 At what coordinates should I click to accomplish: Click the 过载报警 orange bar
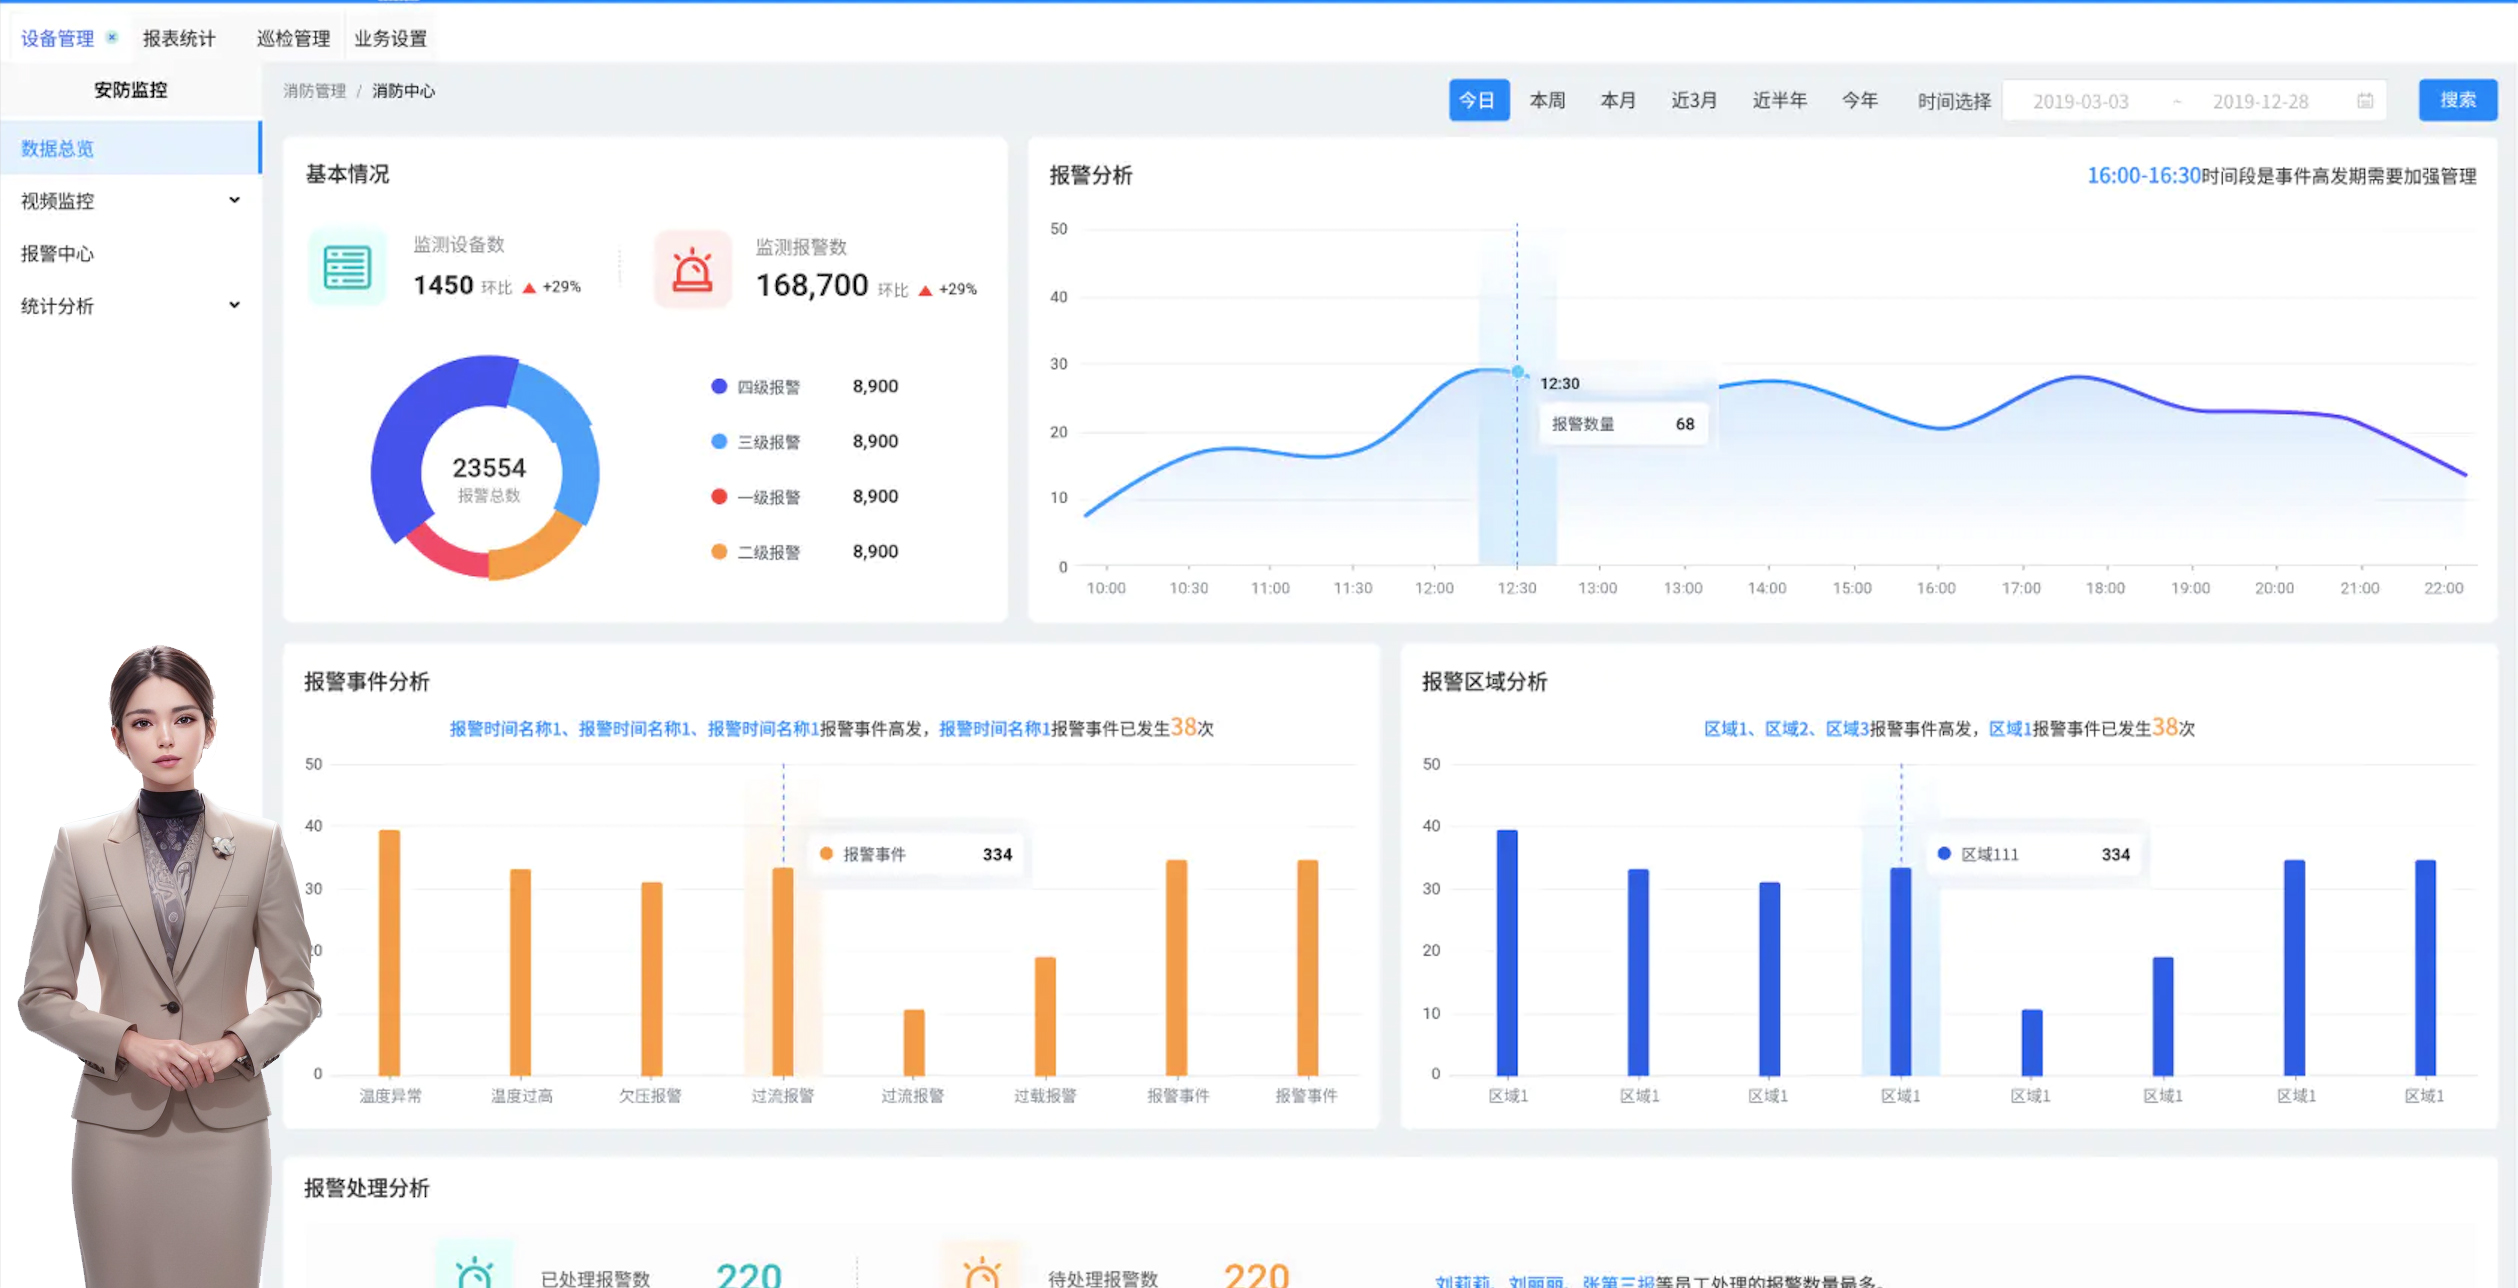(1045, 1016)
